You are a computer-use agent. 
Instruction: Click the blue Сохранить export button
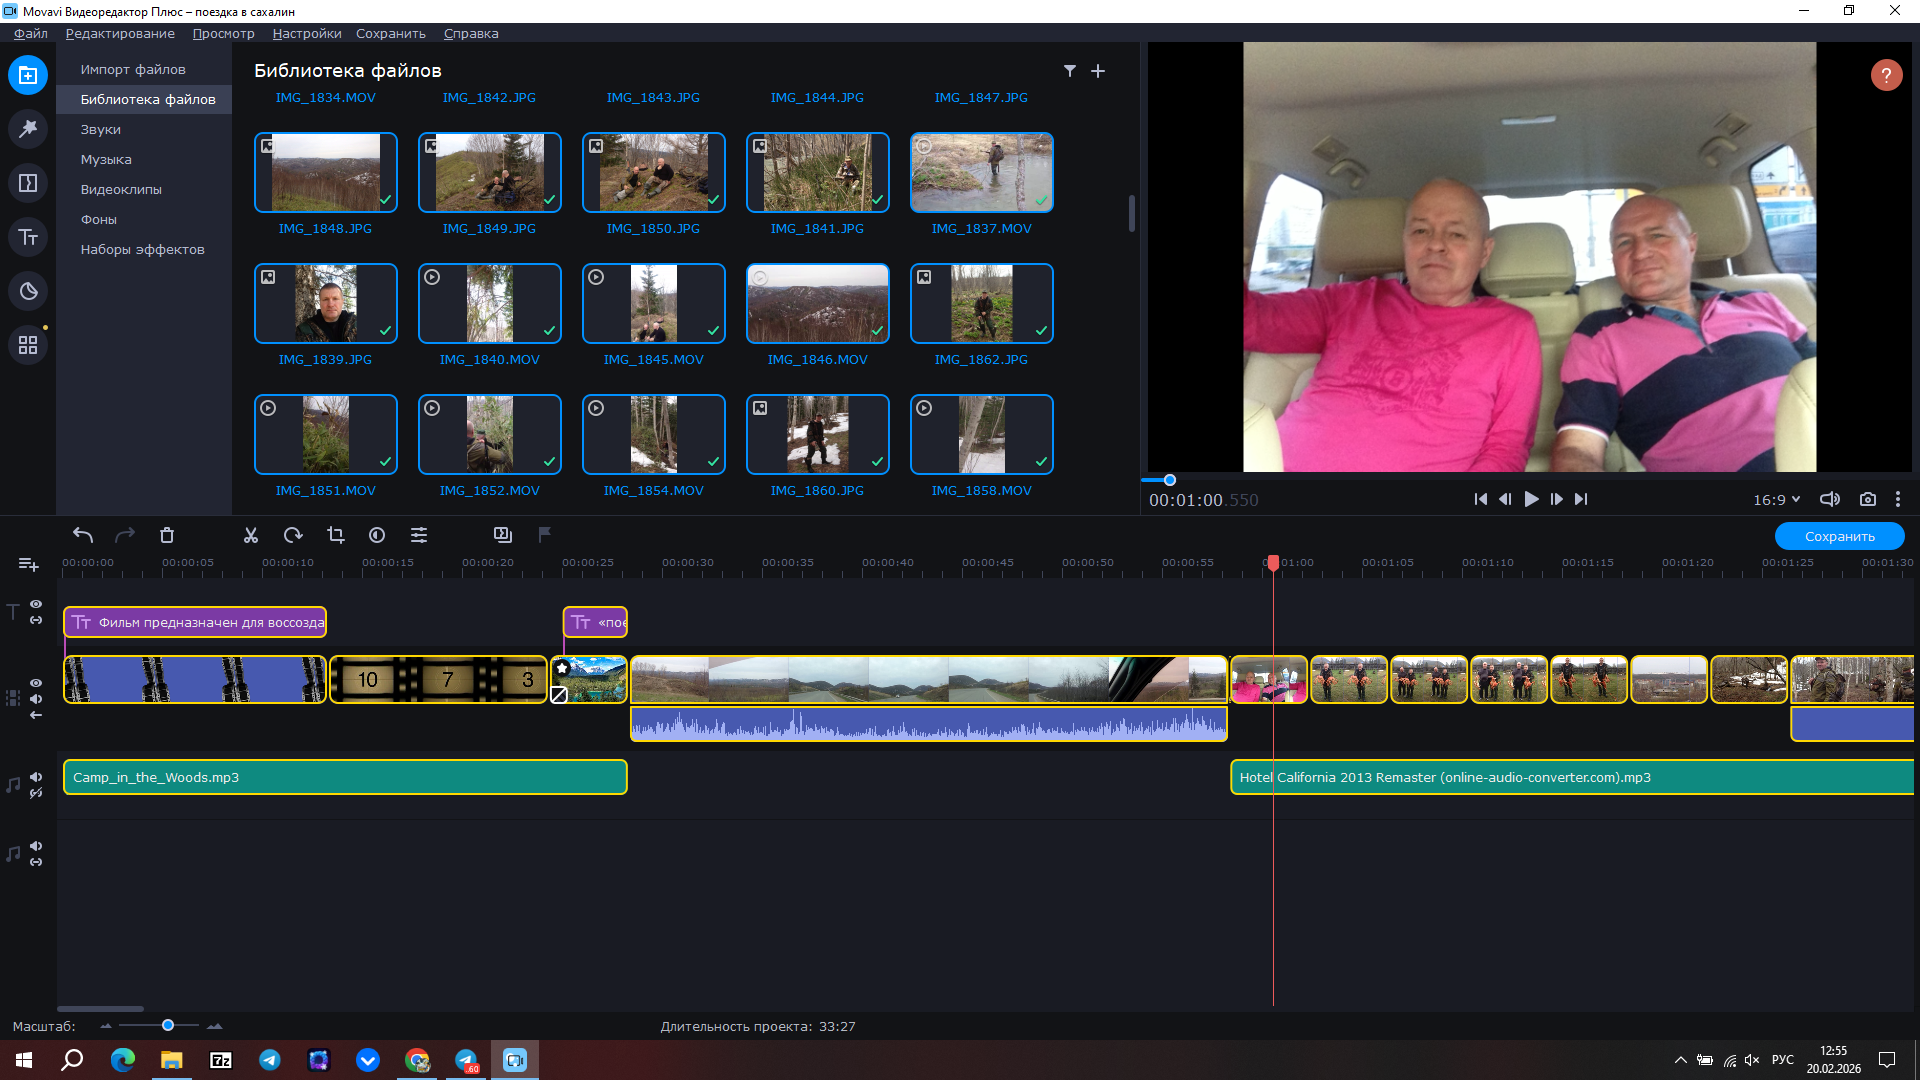(1839, 536)
